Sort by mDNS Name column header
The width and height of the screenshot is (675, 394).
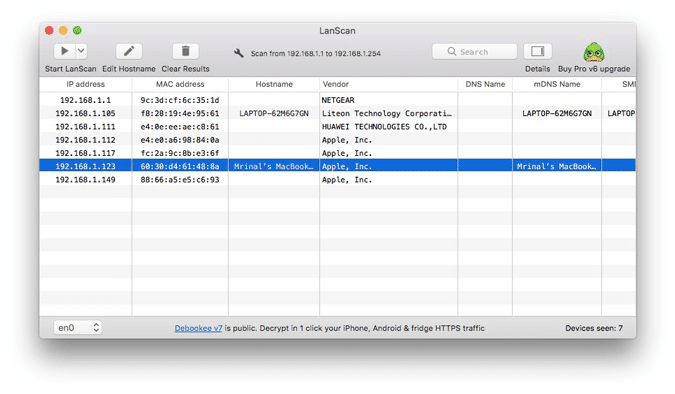click(557, 84)
